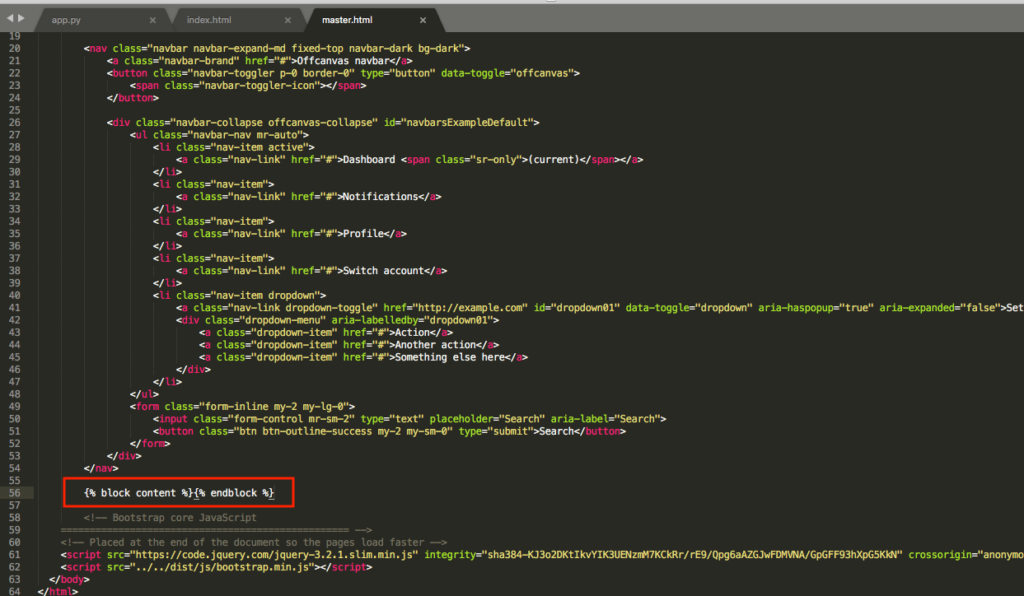1024x596 pixels.
Task: Close the app.py tab
Action: click(x=151, y=19)
